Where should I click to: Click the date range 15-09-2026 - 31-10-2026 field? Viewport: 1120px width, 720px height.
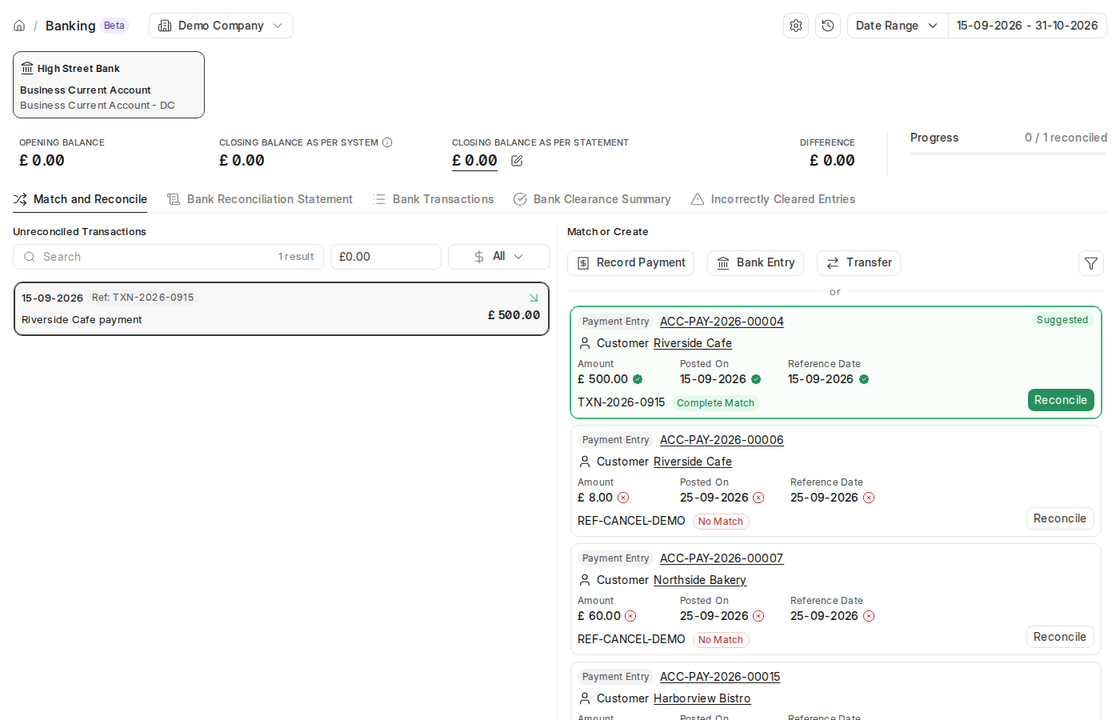[x=1027, y=26]
